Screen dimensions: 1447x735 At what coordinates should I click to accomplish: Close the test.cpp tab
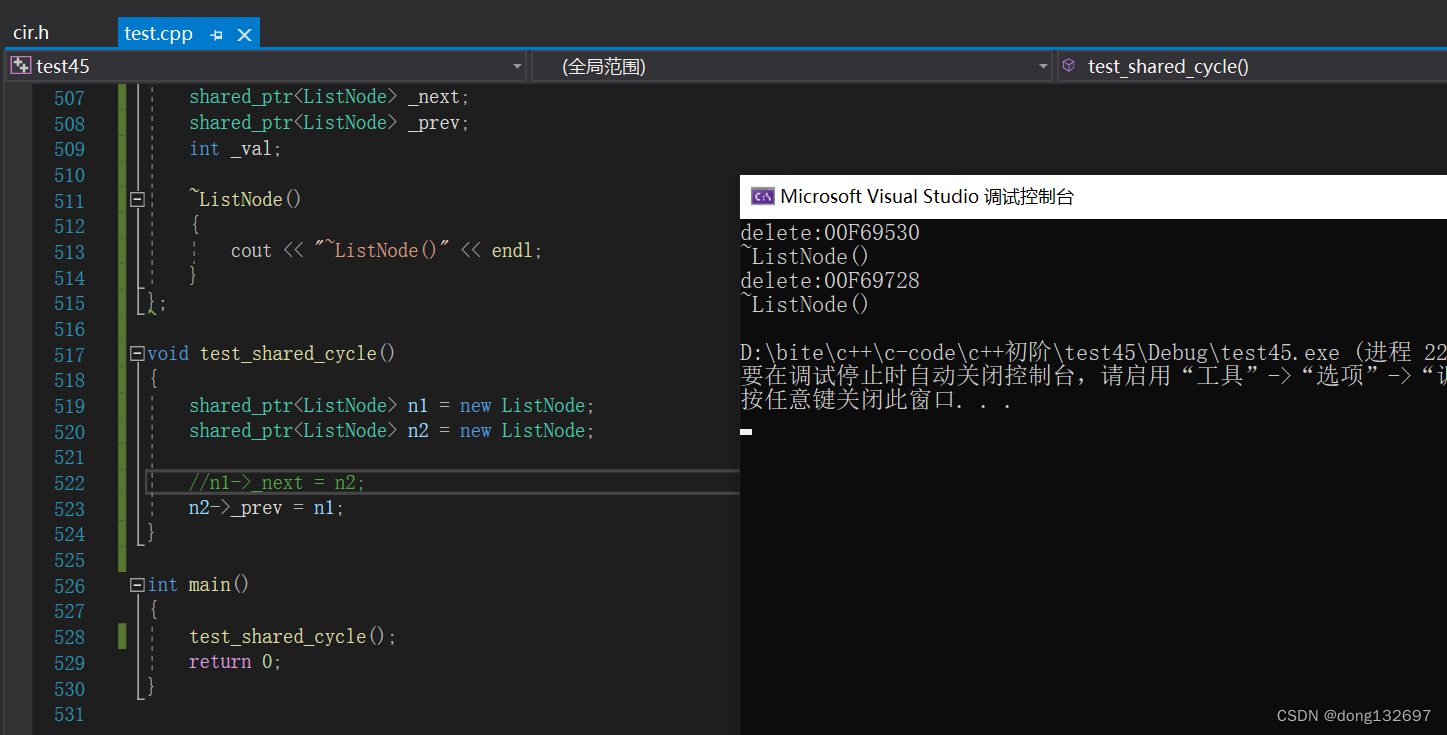pyautogui.click(x=244, y=35)
